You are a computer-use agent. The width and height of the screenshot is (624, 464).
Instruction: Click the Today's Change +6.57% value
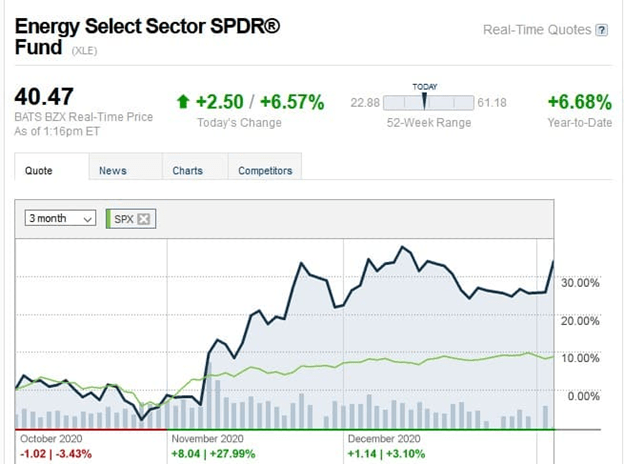(292, 101)
